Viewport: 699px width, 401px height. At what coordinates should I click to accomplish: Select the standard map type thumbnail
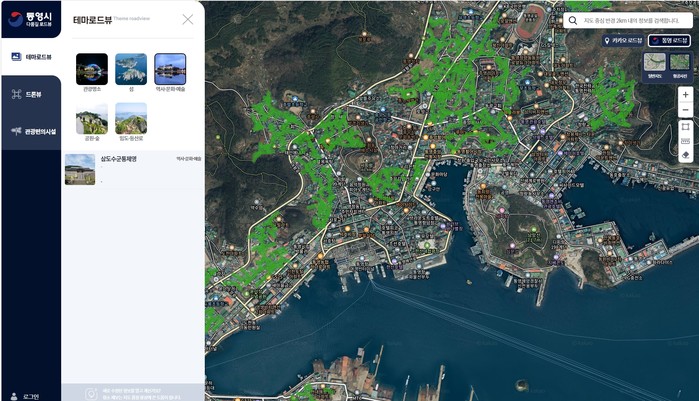(655, 63)
